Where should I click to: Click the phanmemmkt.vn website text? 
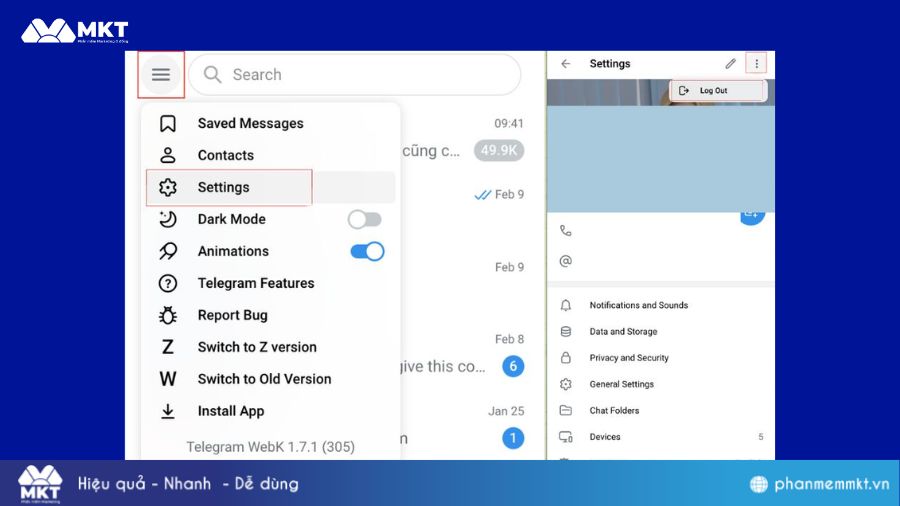832,484
